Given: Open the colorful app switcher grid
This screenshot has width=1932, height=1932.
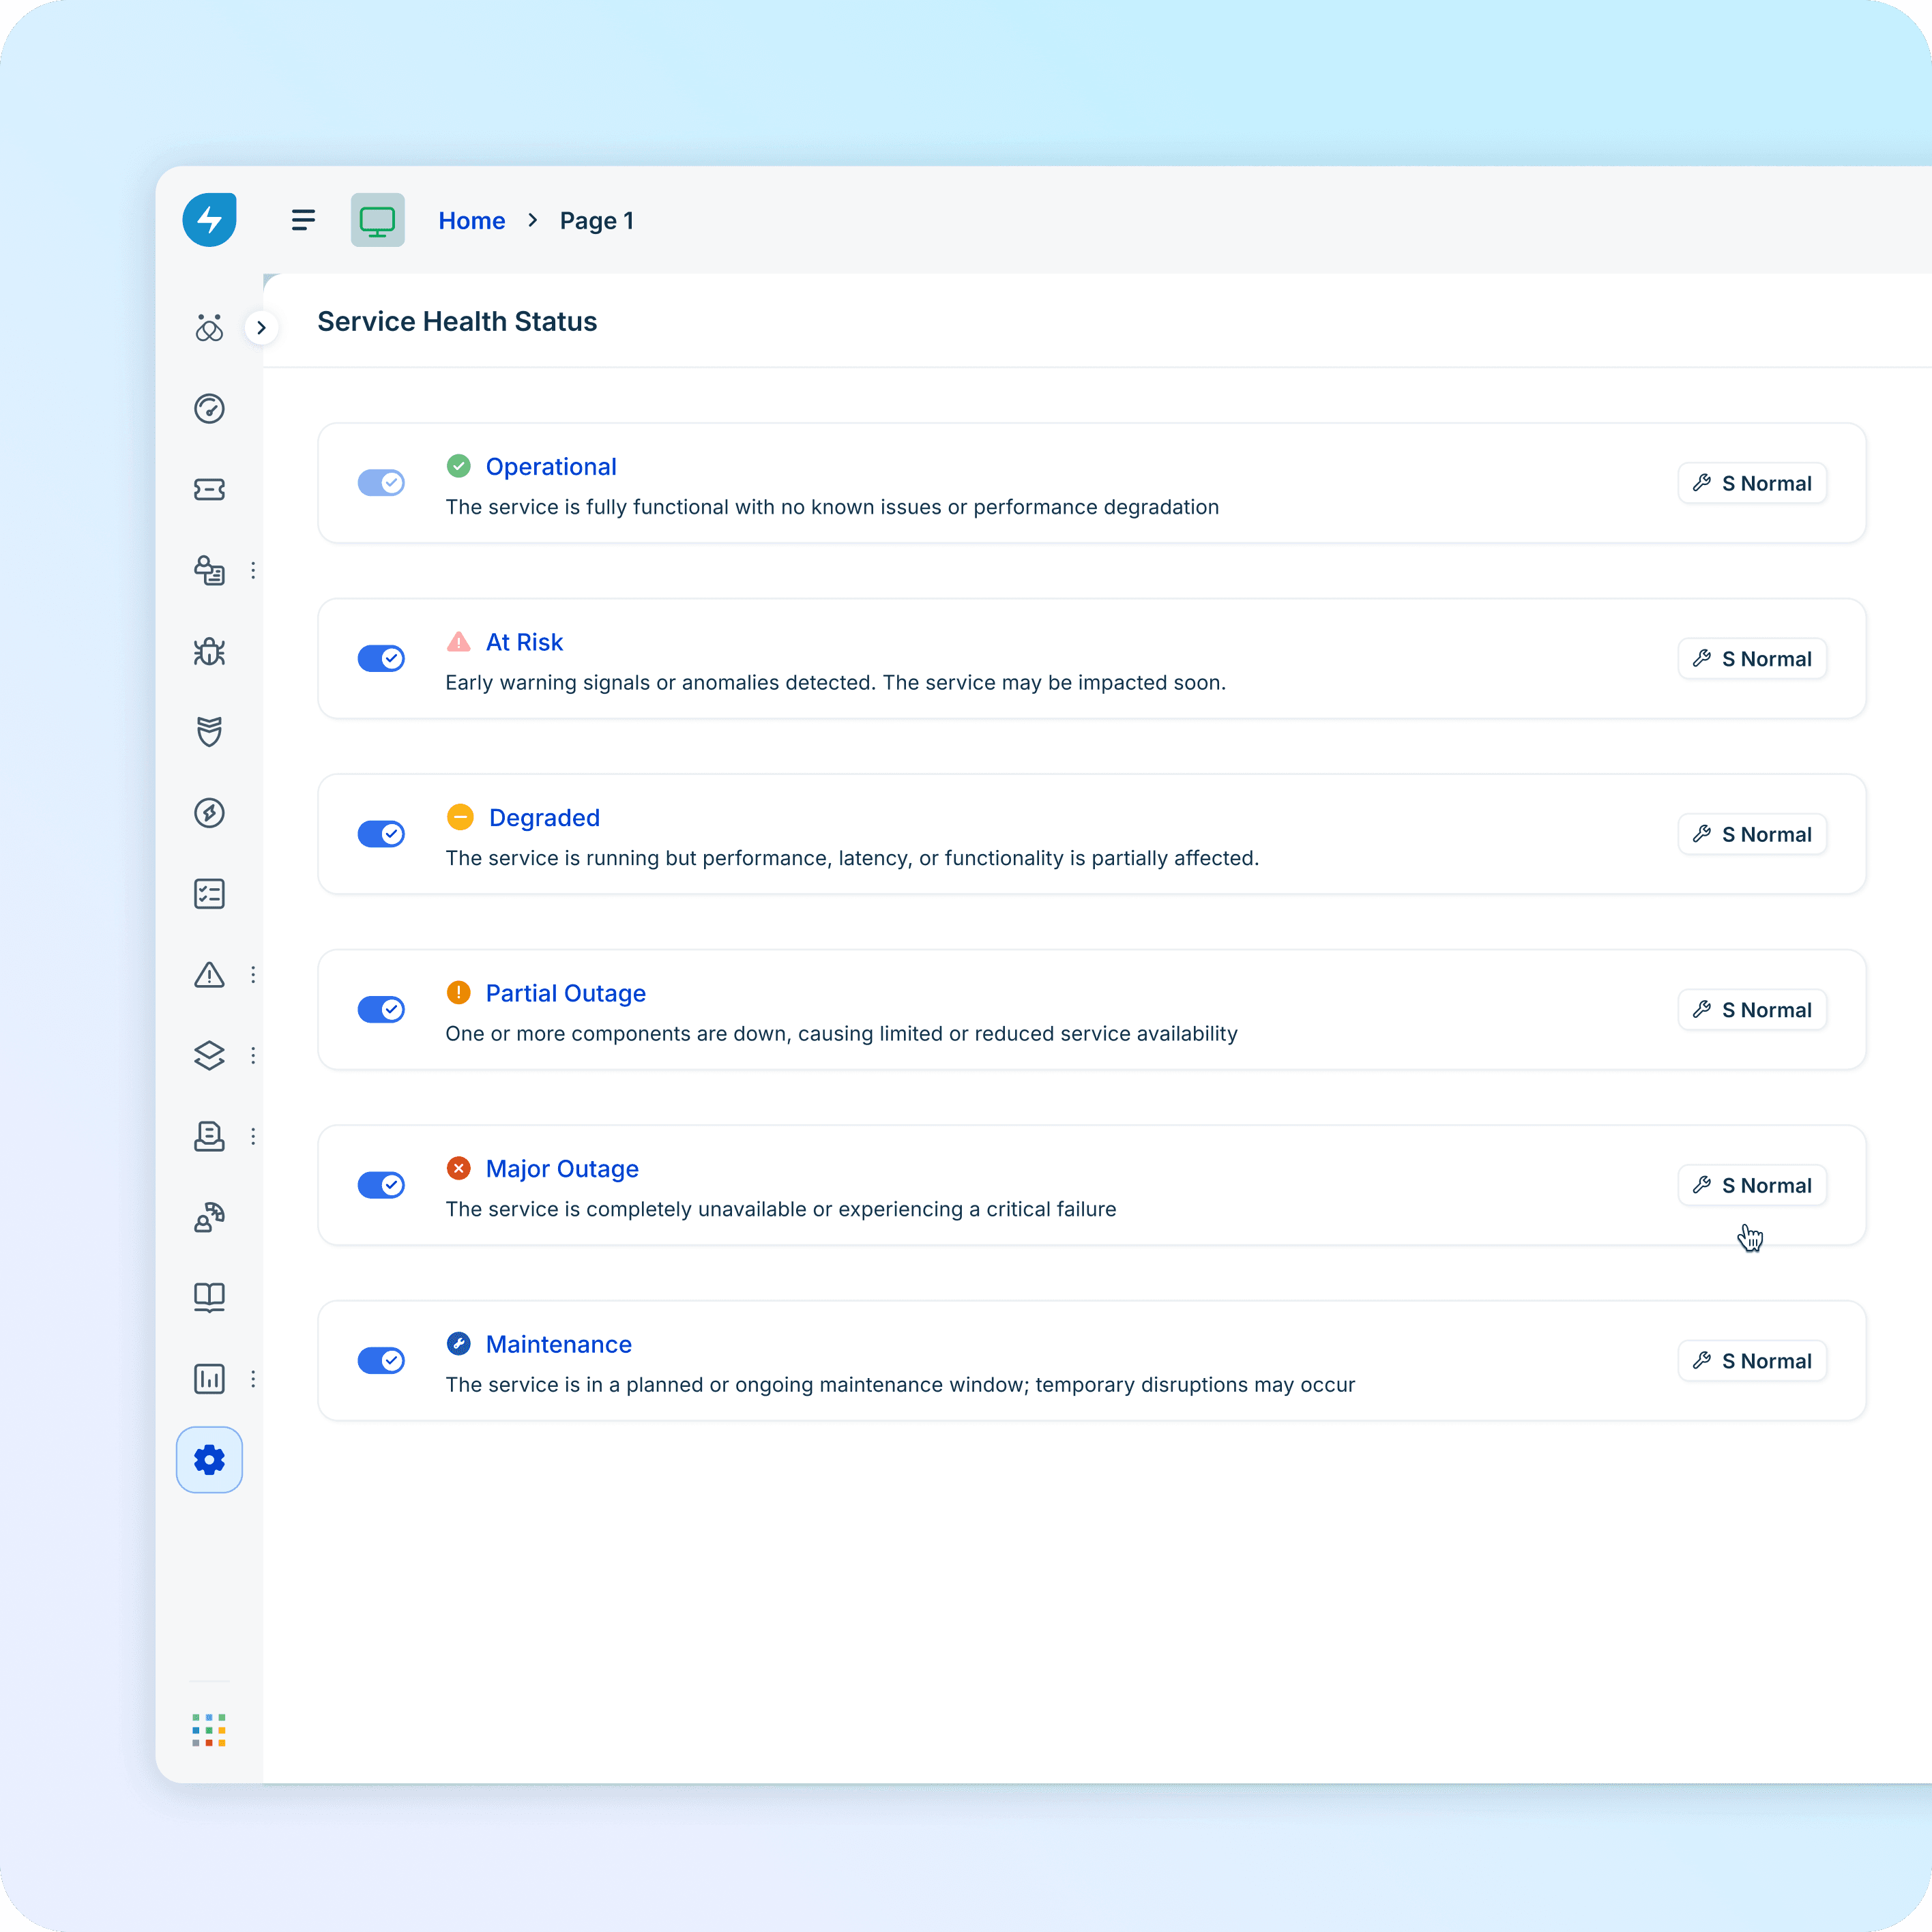Looking at the screenshot, I should coord(209,1730).
